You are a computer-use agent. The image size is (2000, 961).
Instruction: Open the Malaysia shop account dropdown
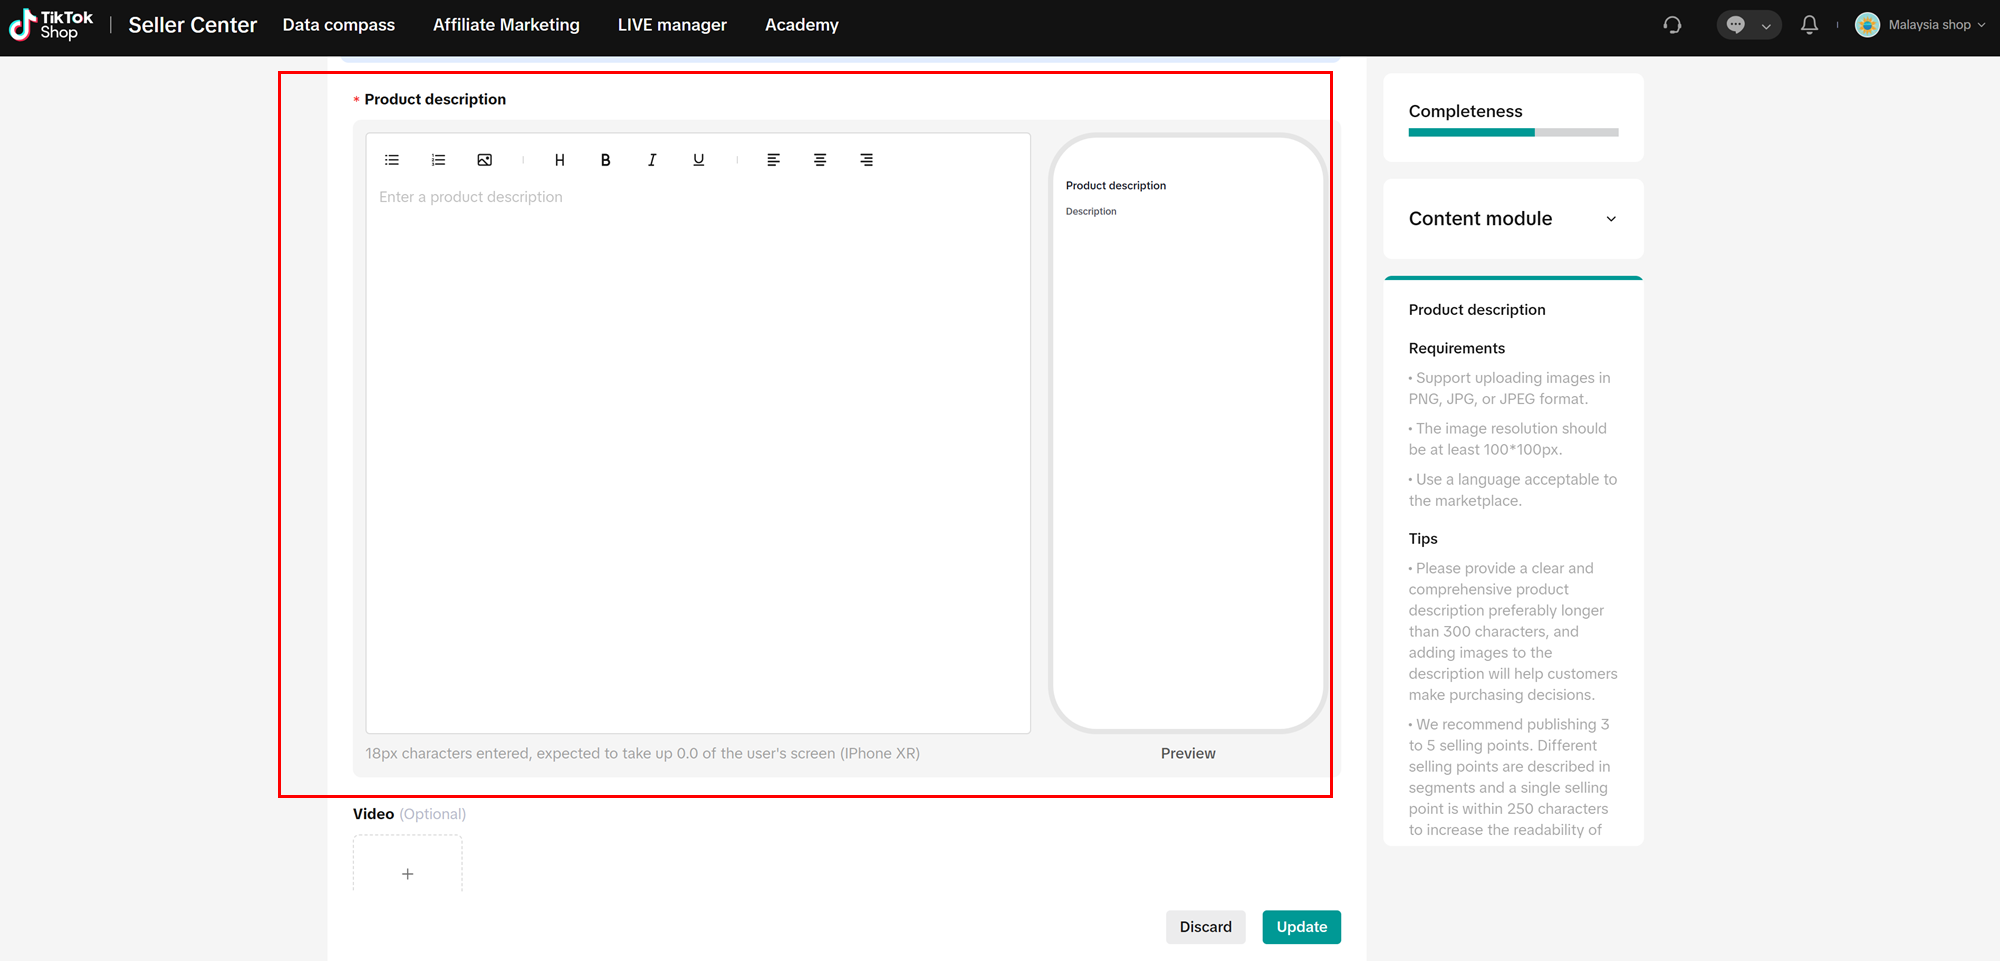pos(1920,25)
